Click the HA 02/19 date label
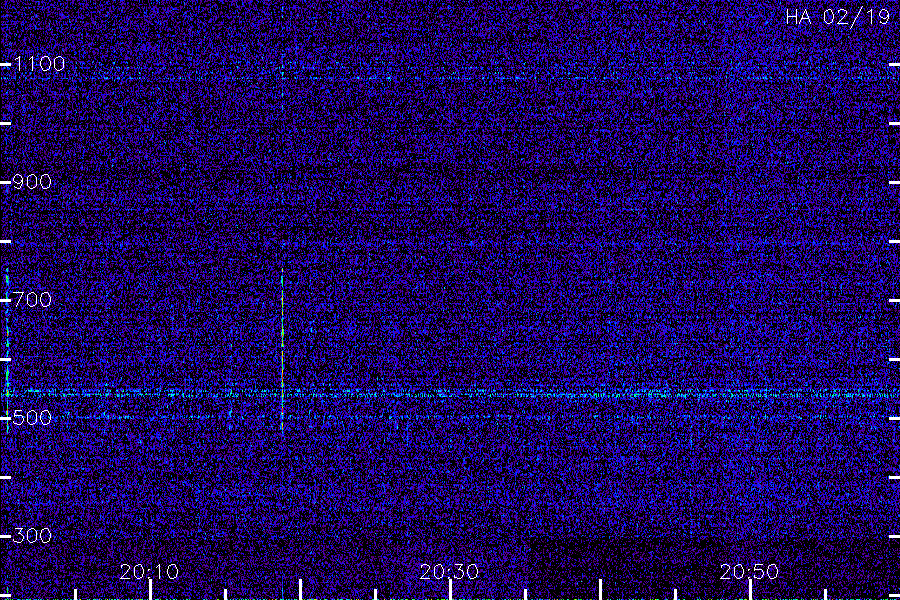Viewport: 900px width, 600px height. 837,17
